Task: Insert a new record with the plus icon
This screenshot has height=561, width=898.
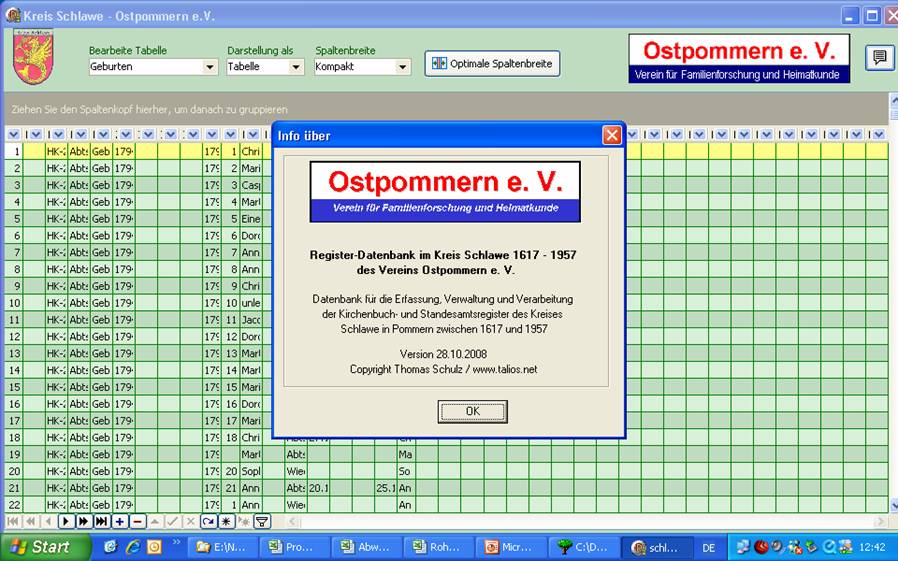Action: pos(119,522)
